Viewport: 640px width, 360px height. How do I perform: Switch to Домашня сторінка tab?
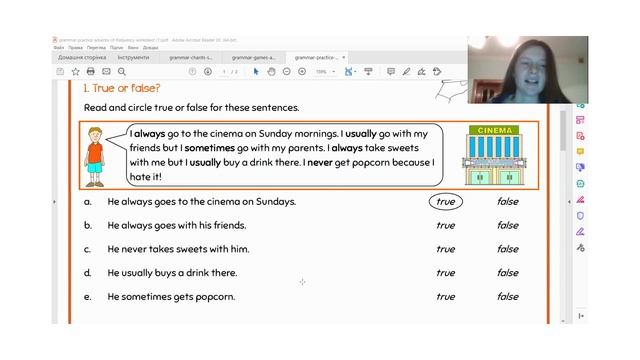[x=82, y=58]
